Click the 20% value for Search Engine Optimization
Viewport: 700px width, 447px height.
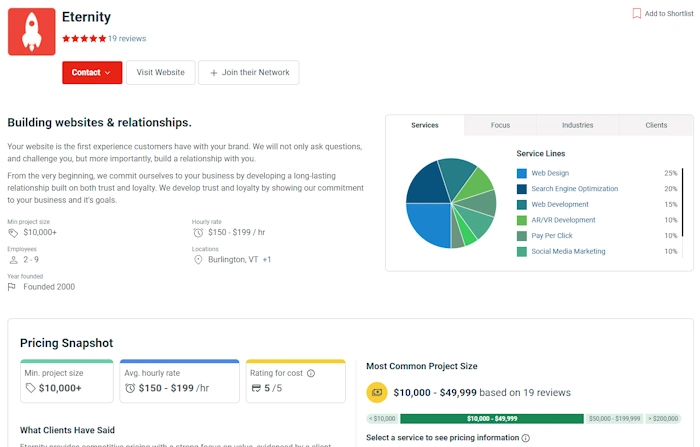click(x=671, y=189)
